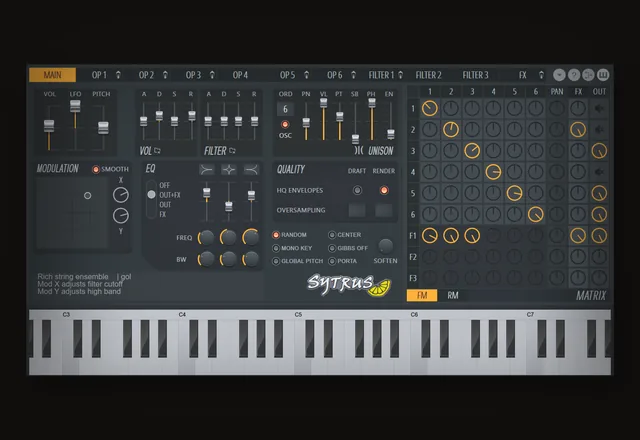Click matrix knob F1 row FX column
This screenshot has height=440, width=640.
click(x=578, y=236)
